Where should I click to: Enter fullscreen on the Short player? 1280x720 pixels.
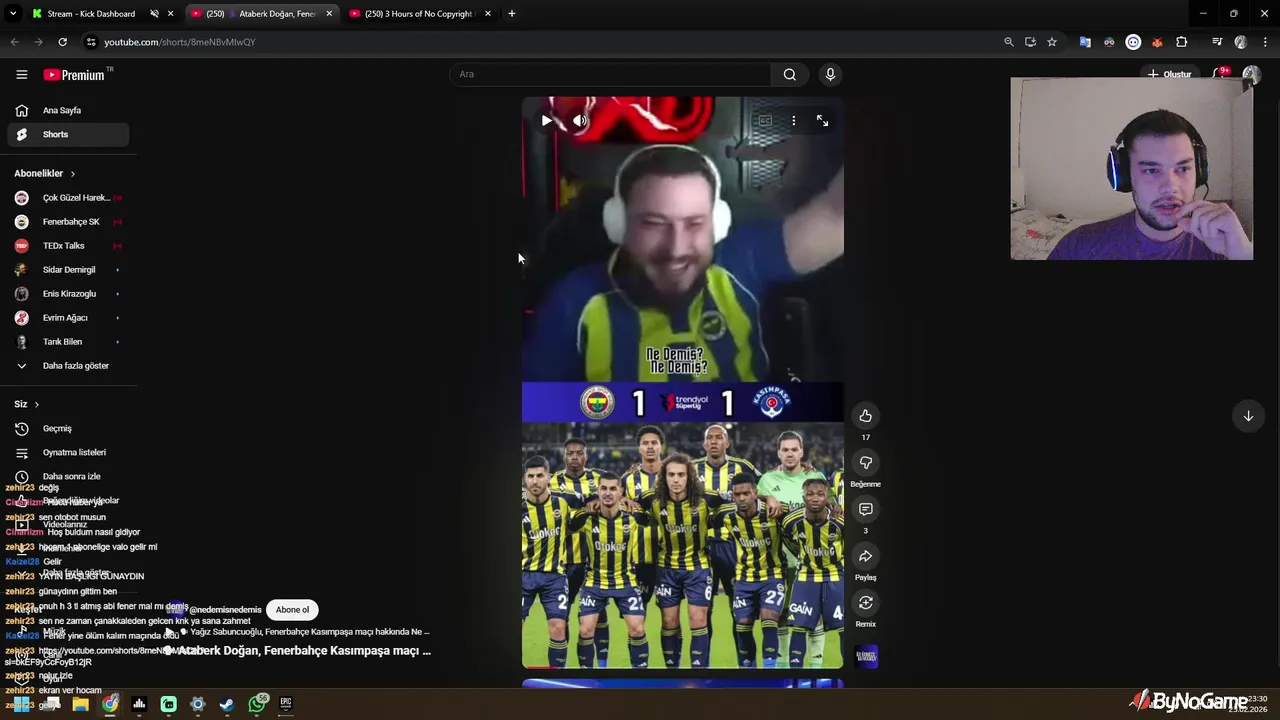coord(822,121)
